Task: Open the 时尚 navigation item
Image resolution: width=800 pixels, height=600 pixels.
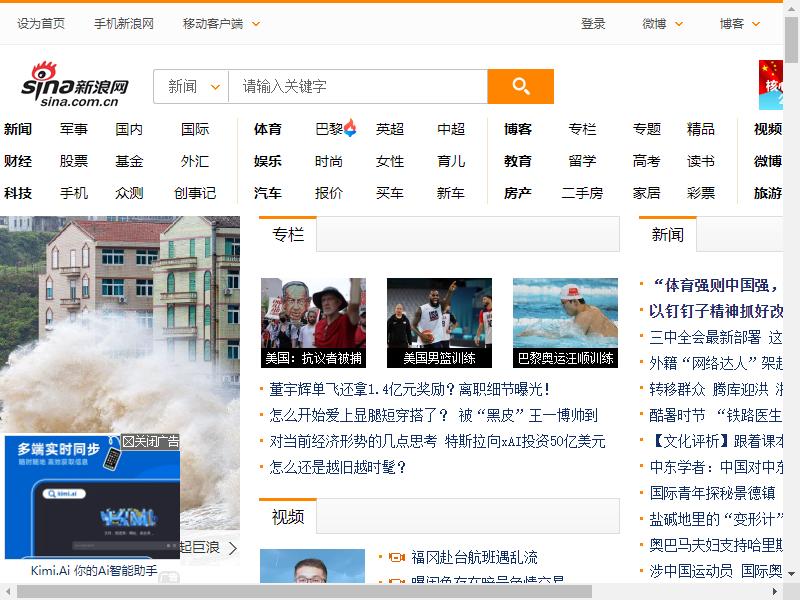Action: coord(329,161)
